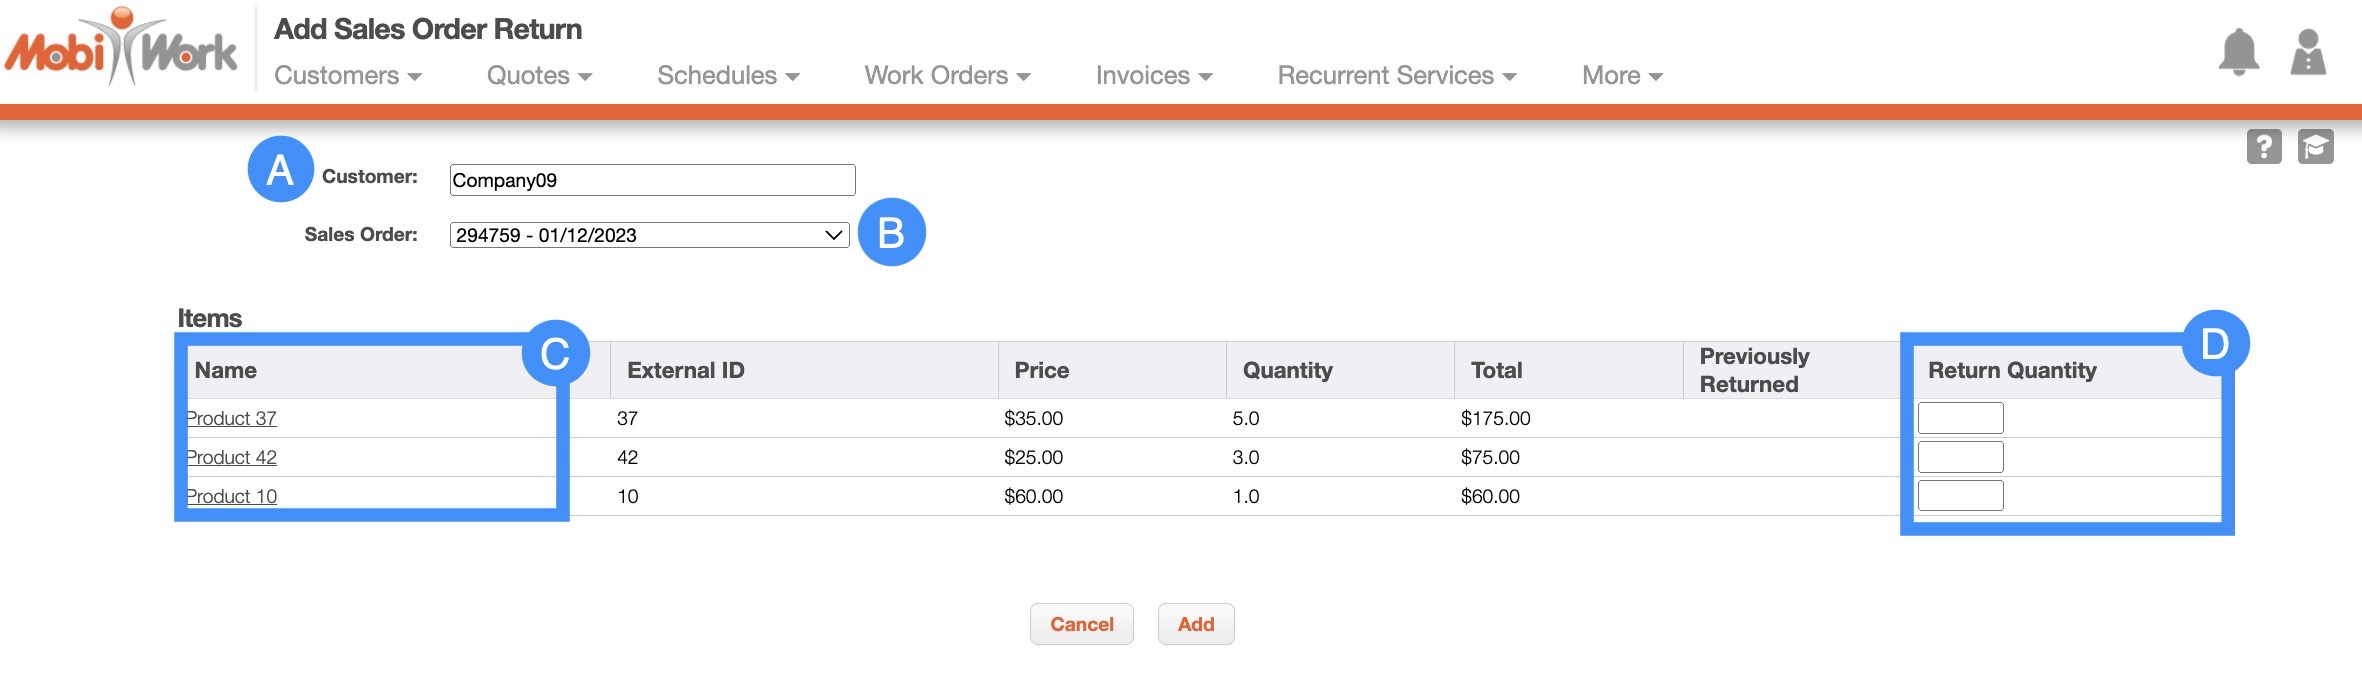Open the help question mark icon
The height and width of the screenshot is (686, 2362).
click(x=2263, y=147)
